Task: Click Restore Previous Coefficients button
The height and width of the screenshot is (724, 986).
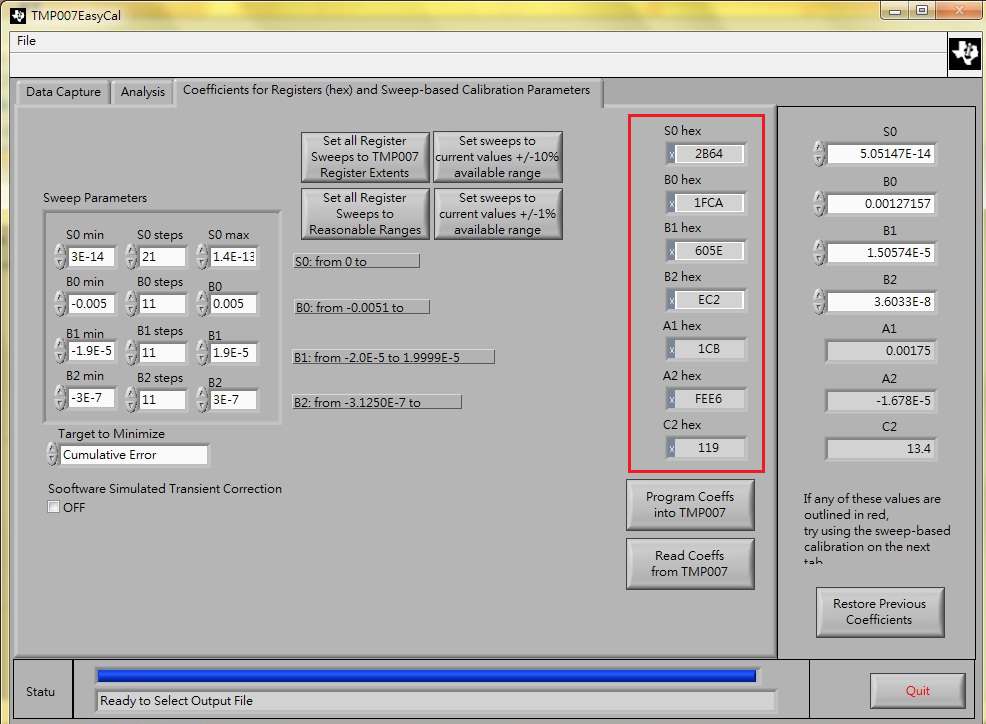Action: pyautogui.click(x=880, y=612)
